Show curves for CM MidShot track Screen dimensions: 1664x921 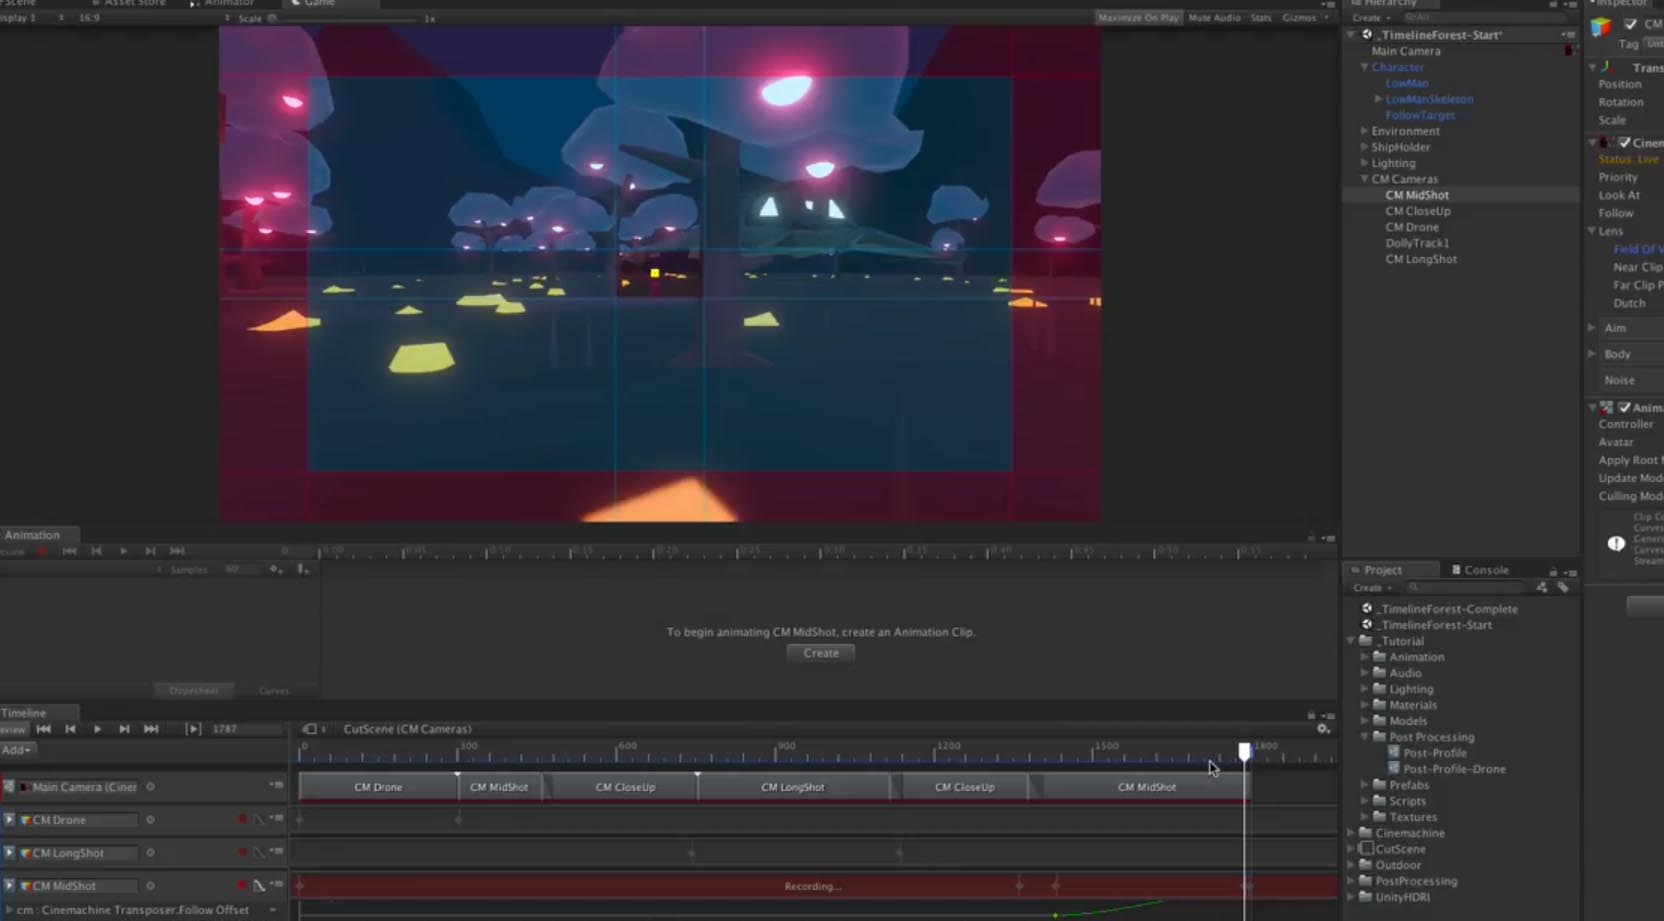pyautogui.click(x=259, y=886)
